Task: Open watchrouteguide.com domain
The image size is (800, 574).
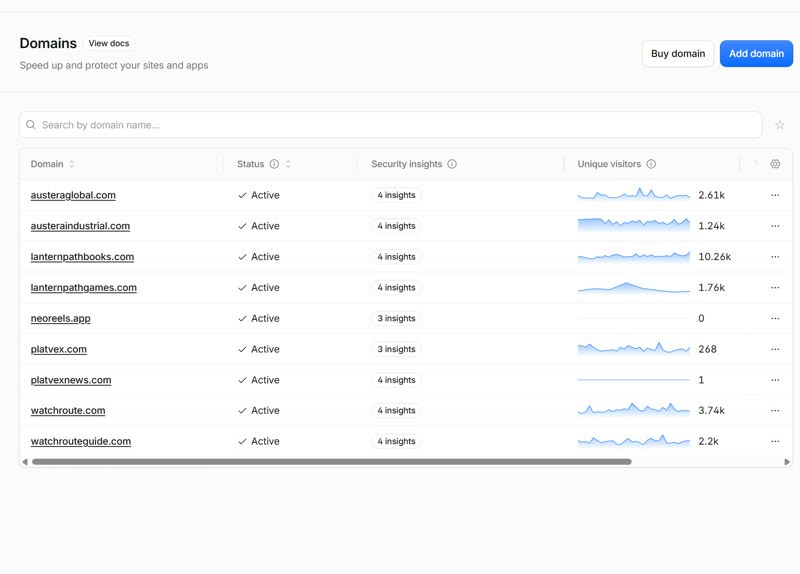Action: tap(81, 441)
